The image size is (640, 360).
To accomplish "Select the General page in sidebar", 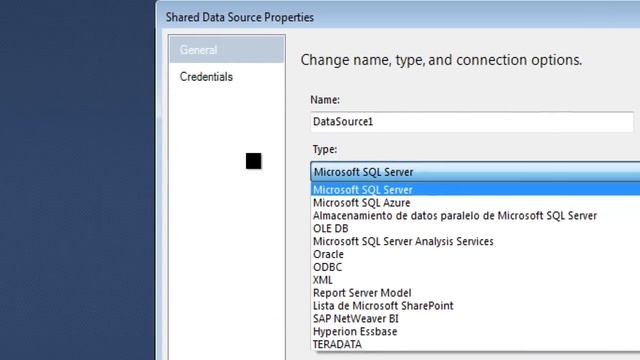I will coord(227,50).
